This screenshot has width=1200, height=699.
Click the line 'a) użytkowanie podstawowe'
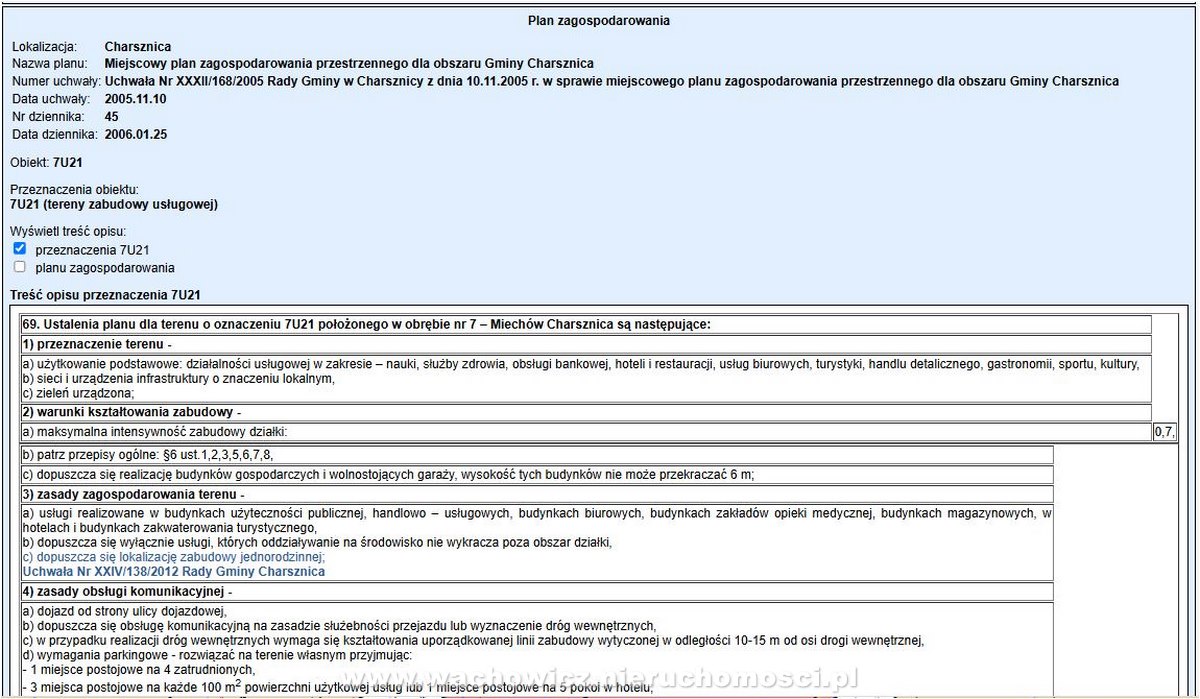click(580, 365)
